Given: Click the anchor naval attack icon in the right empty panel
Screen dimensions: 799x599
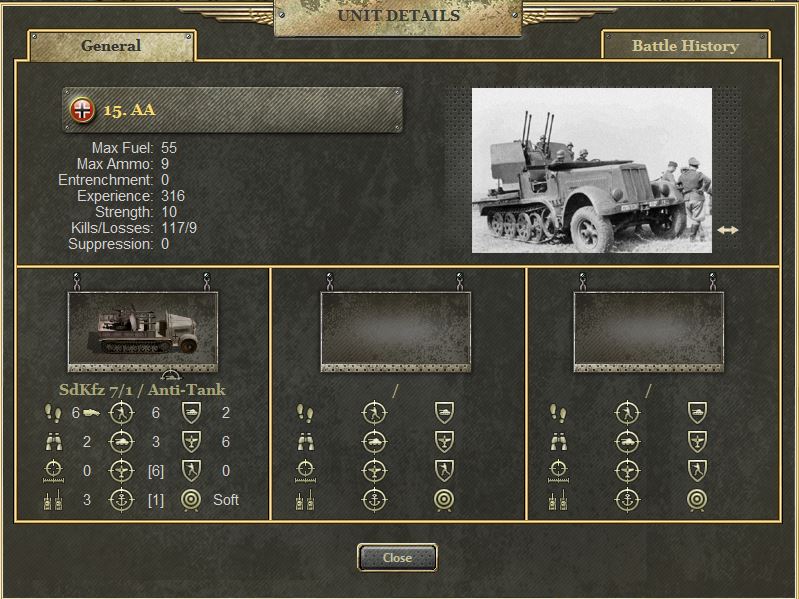Looking at the screenshot, I should (627, 500).
